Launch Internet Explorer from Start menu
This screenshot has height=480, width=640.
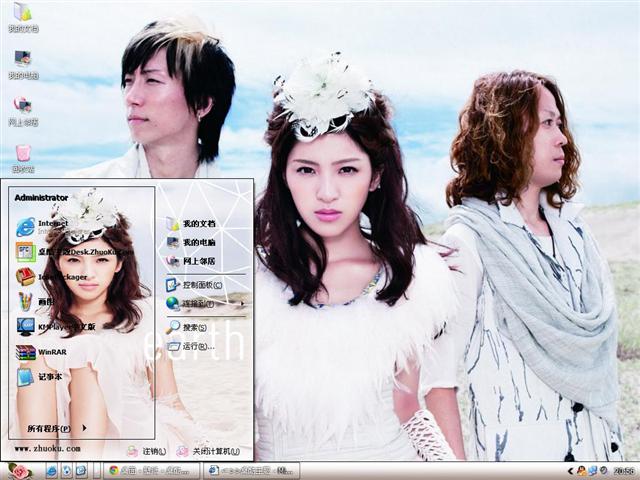point(42,227)
